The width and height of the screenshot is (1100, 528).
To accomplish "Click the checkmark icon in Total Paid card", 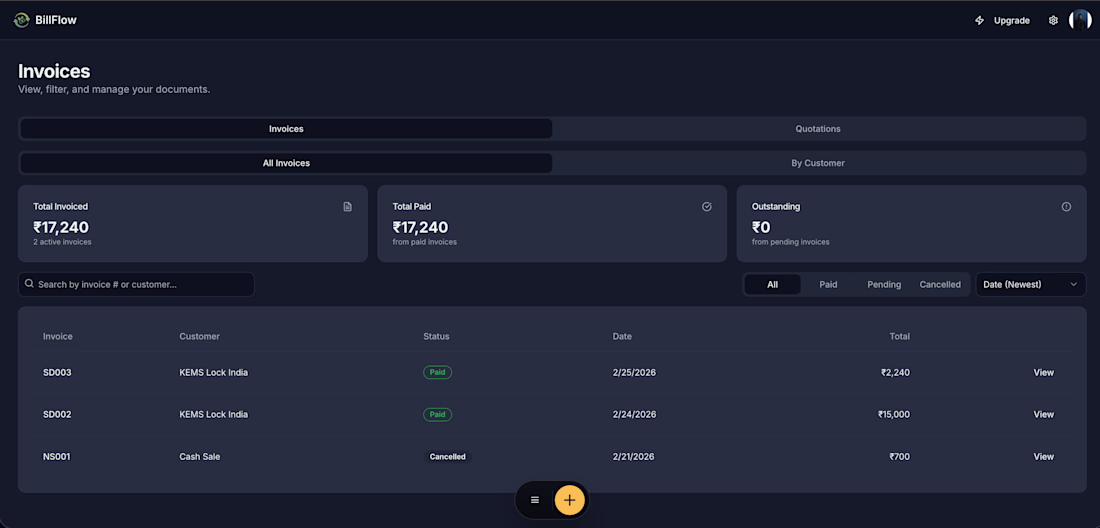I will coord(706,207).
